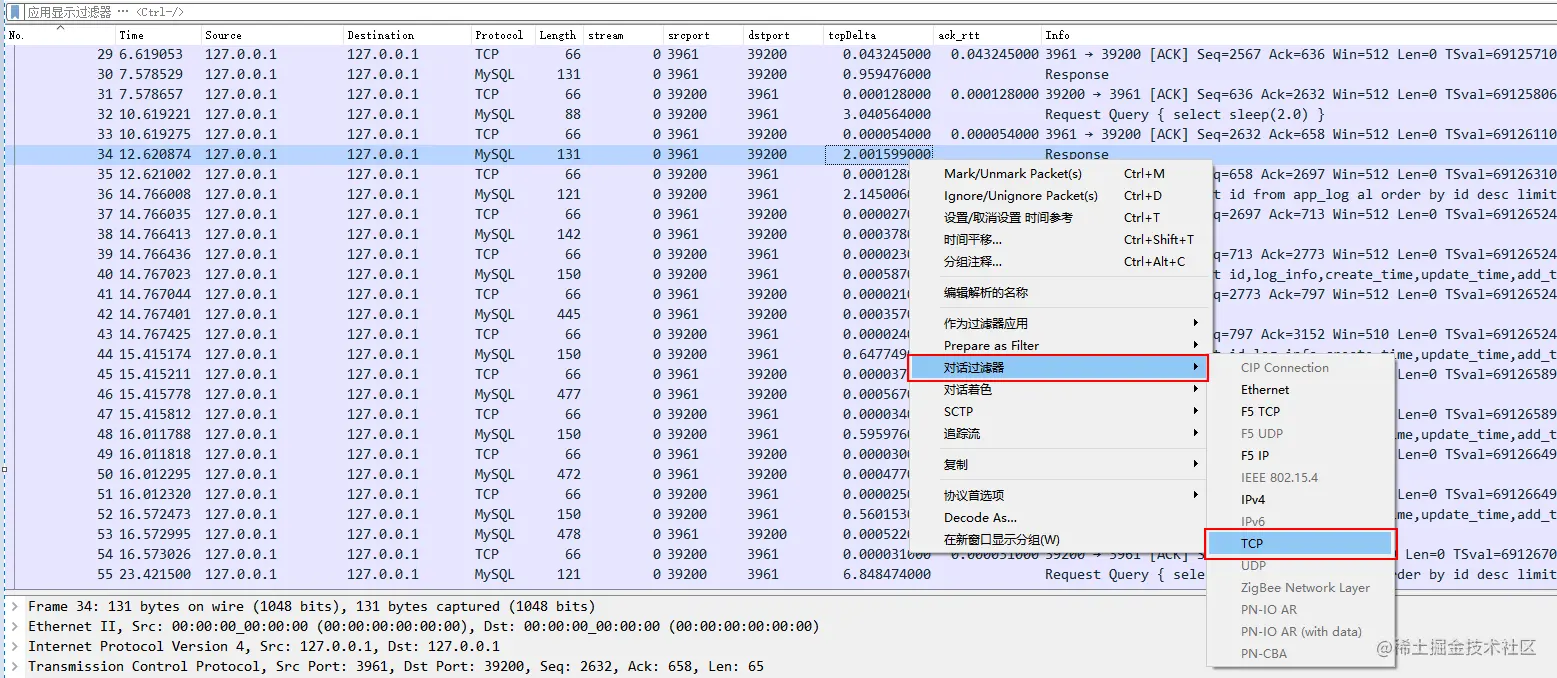
Task: Click tcpDelta value 6.848474000 of packet 55
Action: tap(887, 574)
